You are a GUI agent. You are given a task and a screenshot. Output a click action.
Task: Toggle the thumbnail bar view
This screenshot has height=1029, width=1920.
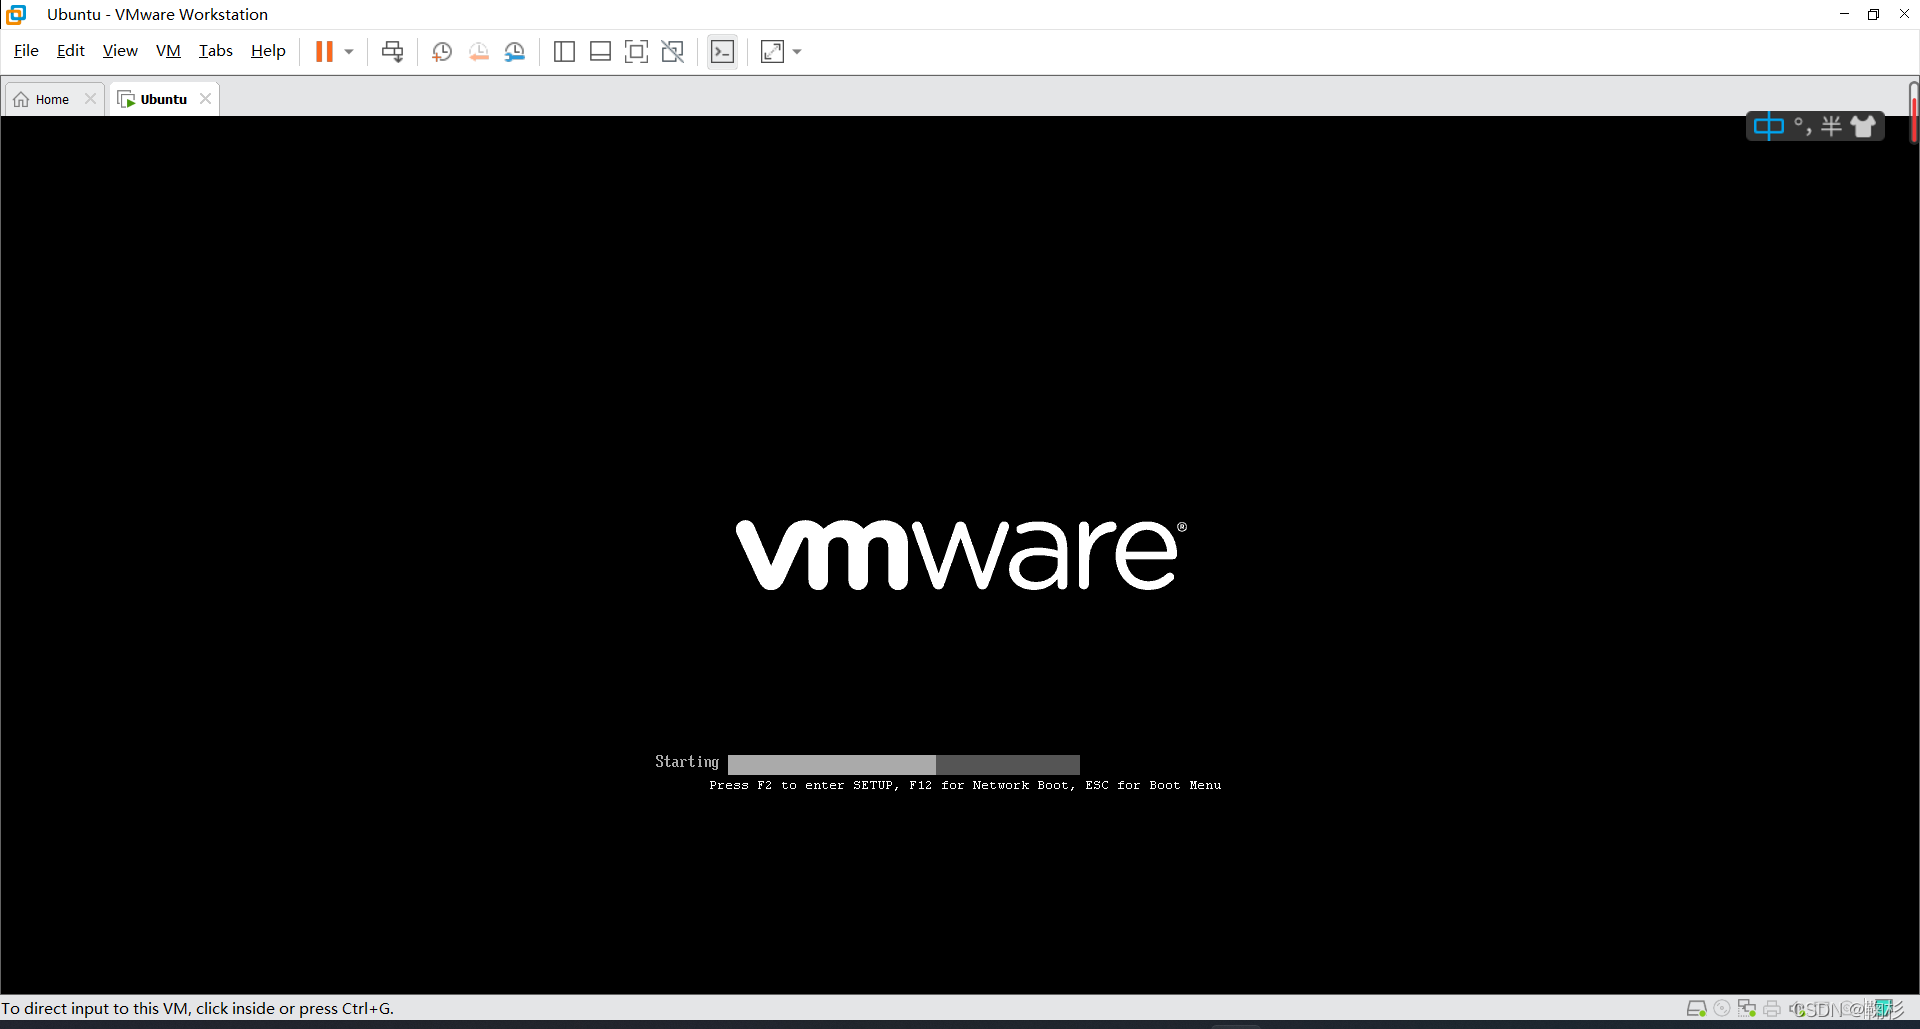click(x=600, y=52)
